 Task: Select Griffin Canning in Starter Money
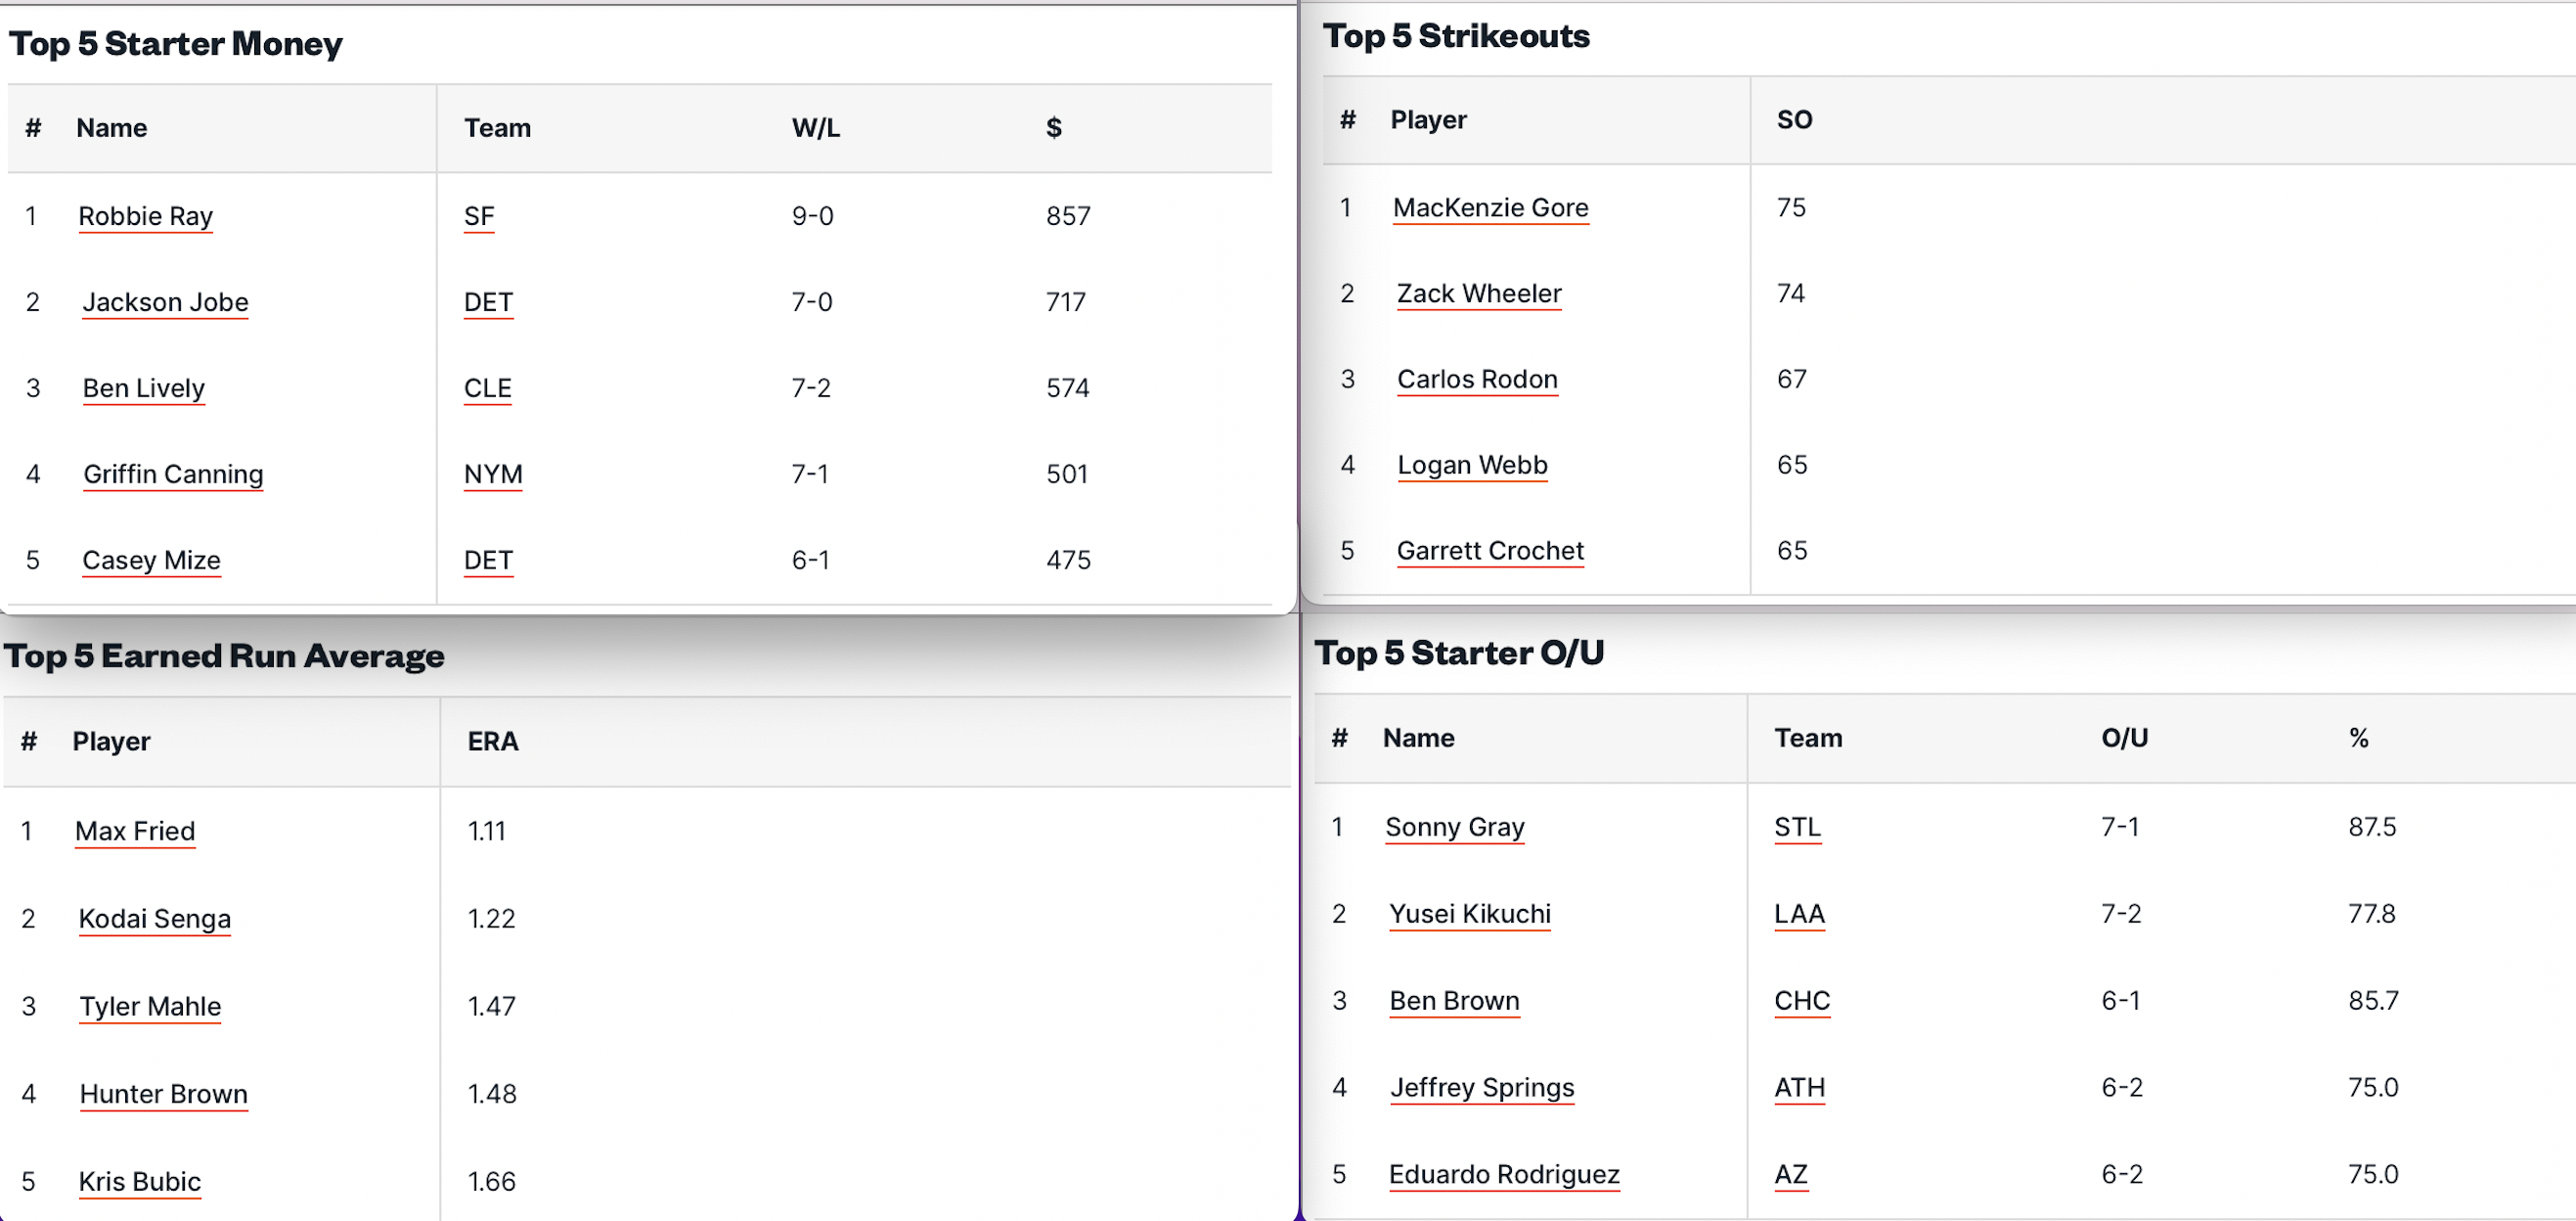173,474
